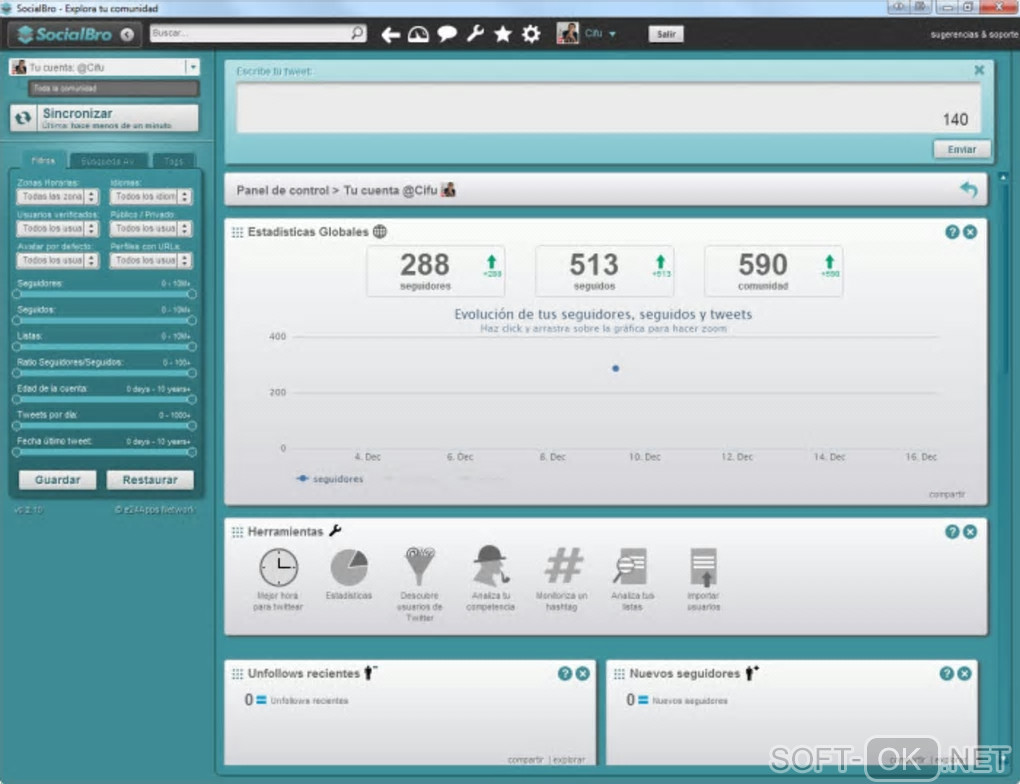The width and height of the screenshot is (1020, 784).
Task: Click compartir link under Estadísticas chart
Action: tap(946, 494)
